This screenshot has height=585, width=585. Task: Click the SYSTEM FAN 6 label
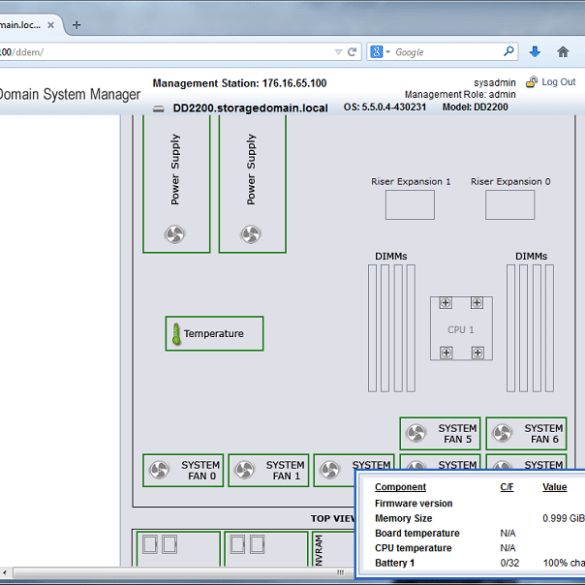click(x=544, y=434)
